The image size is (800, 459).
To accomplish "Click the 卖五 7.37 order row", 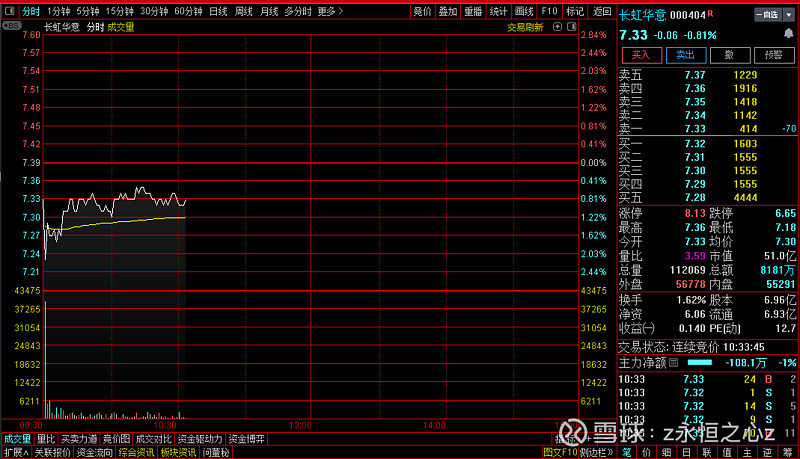I will point(708,75).
